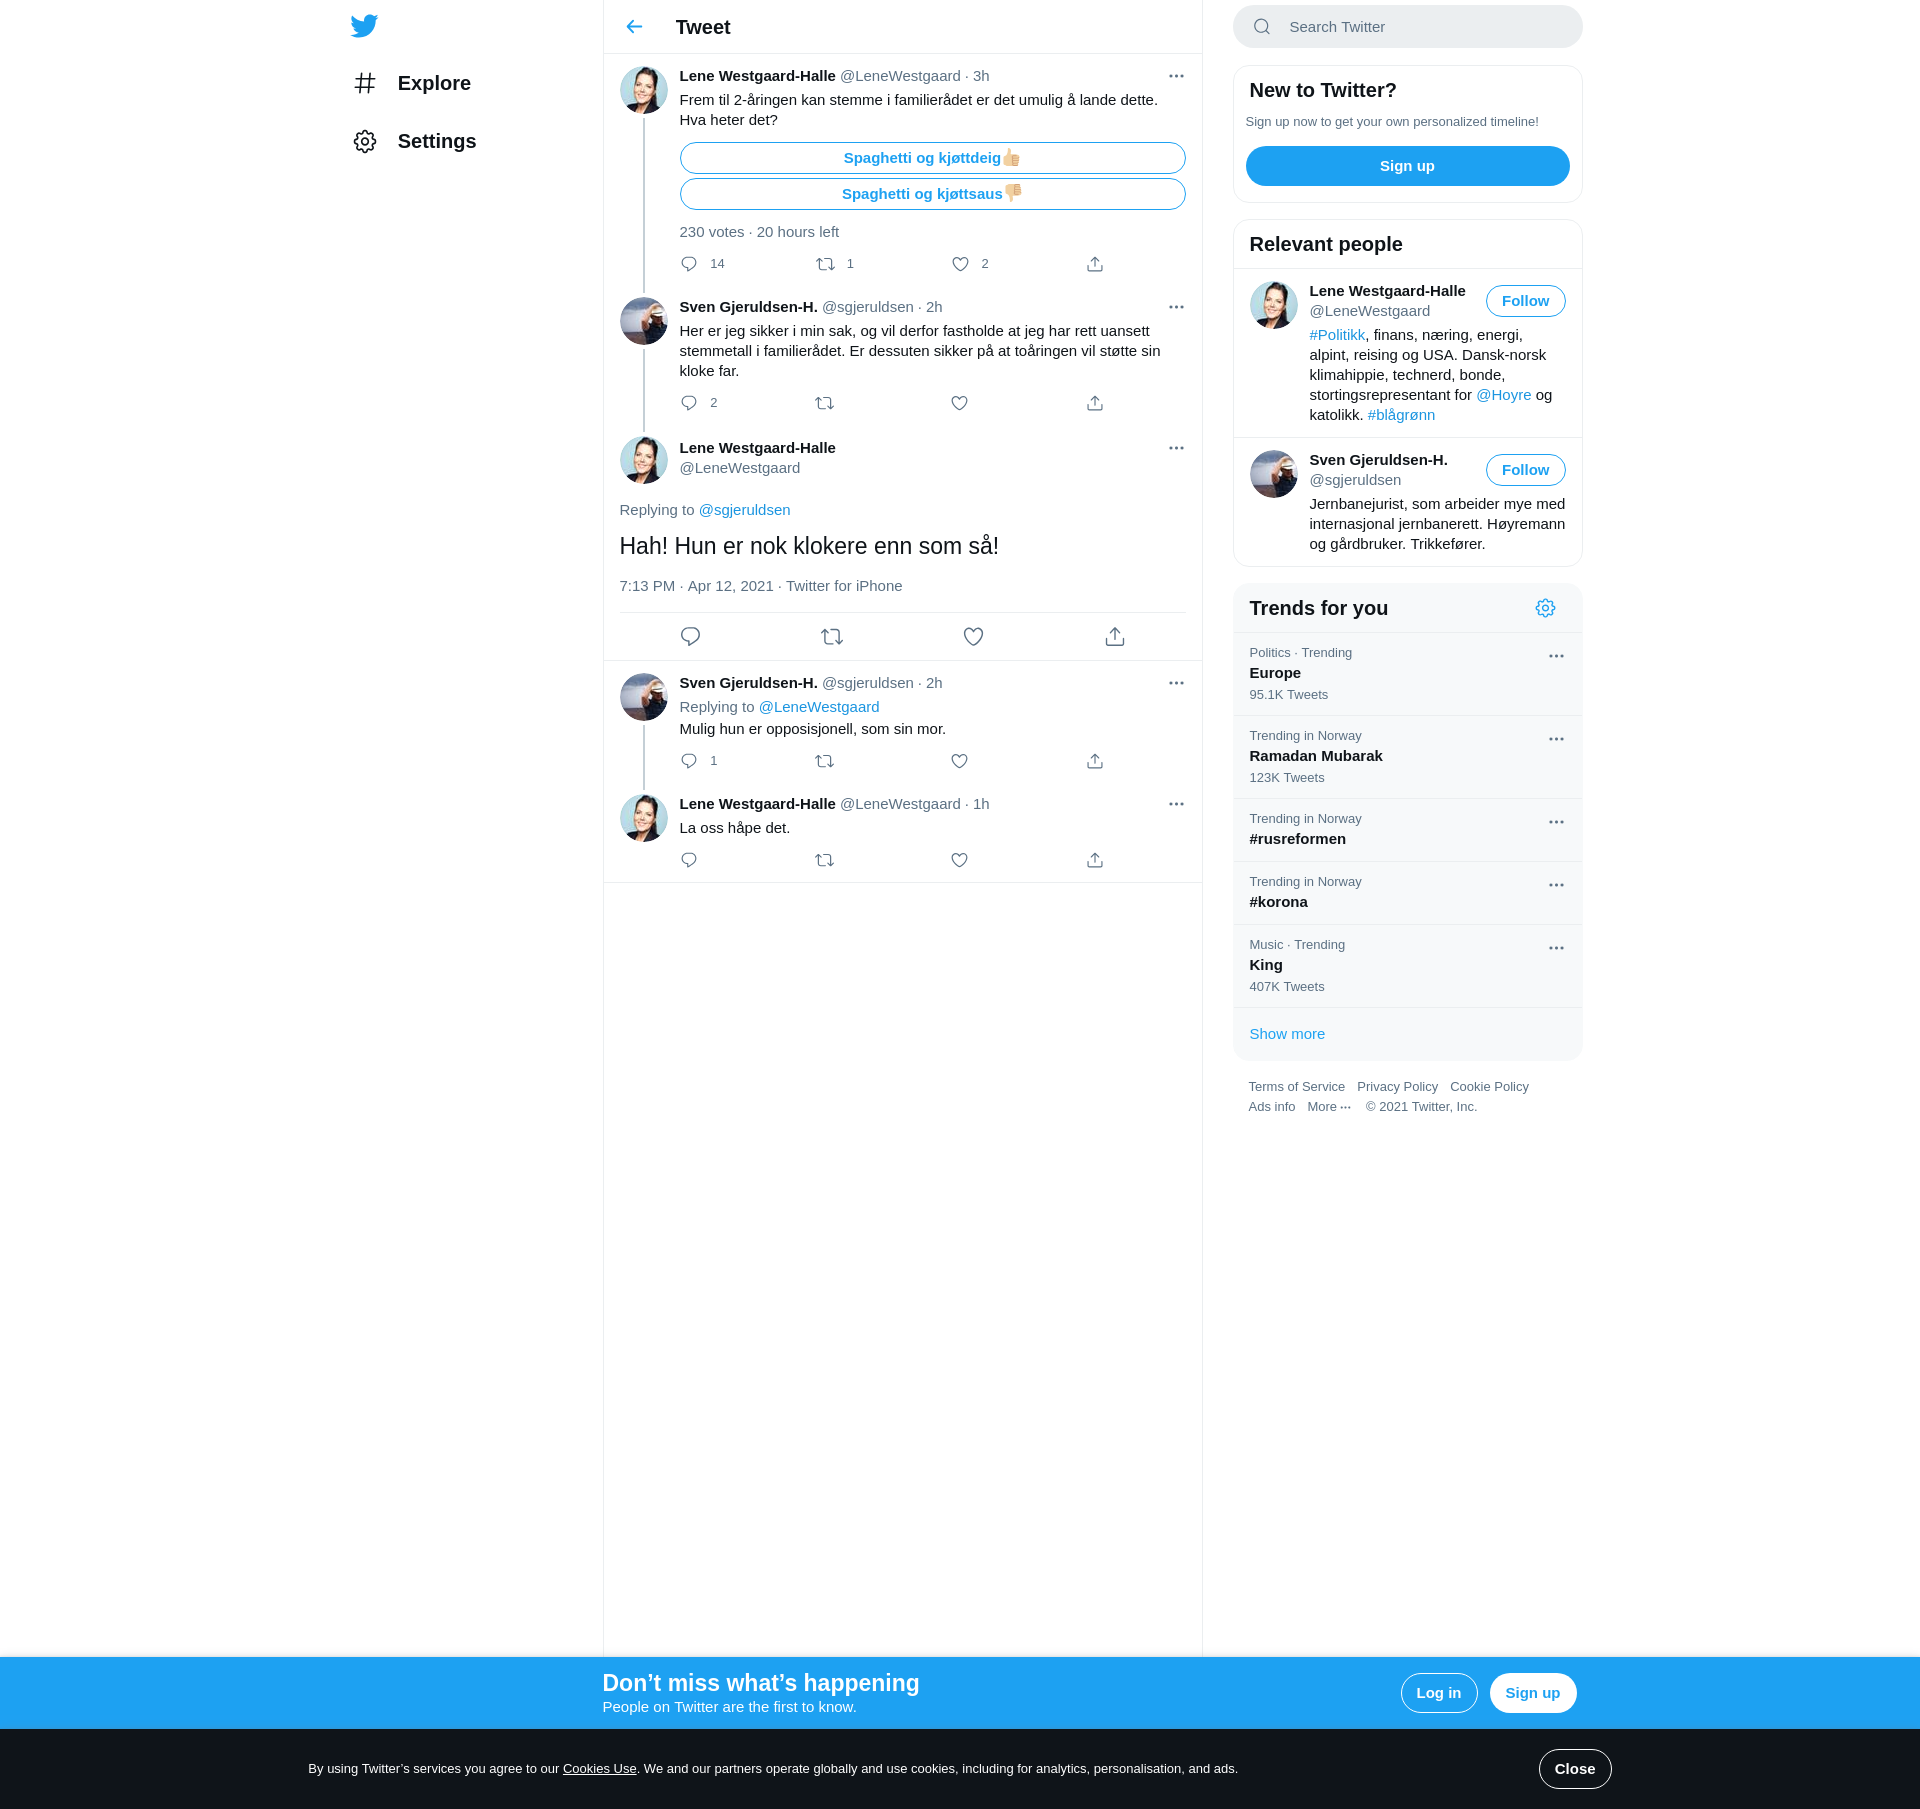Open @LeneWestgaard reply mention link
This screenshot has width=1920, height=1809.
coord(819,707)
